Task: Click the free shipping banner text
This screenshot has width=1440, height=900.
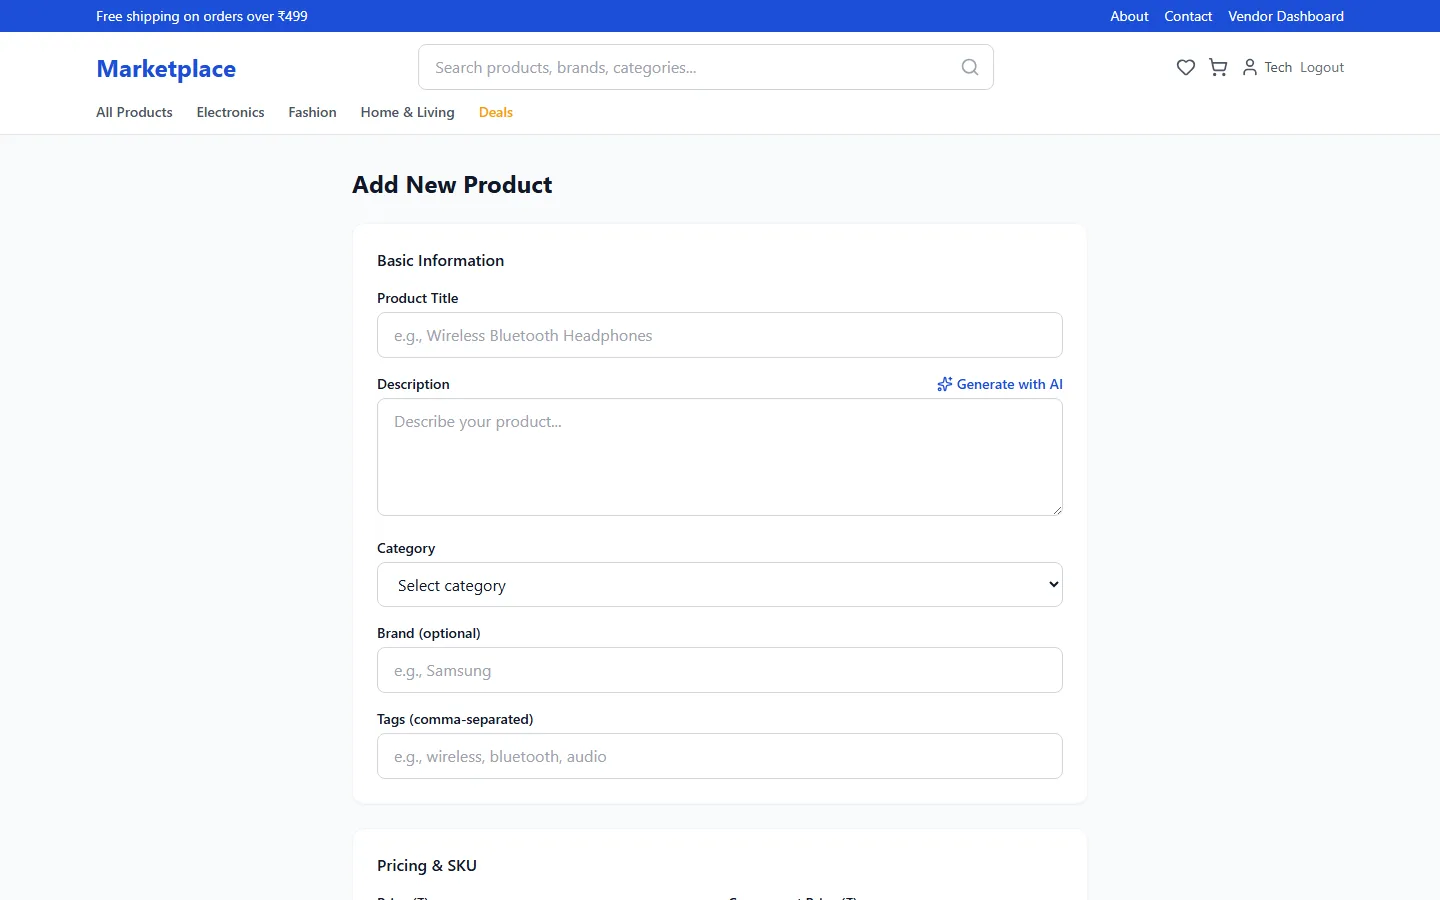Action: tap(202, 16)
